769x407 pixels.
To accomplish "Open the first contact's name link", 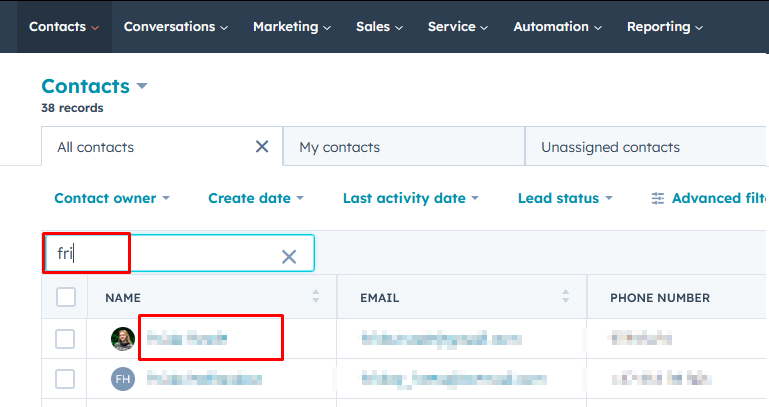I will tap(187, 339).
